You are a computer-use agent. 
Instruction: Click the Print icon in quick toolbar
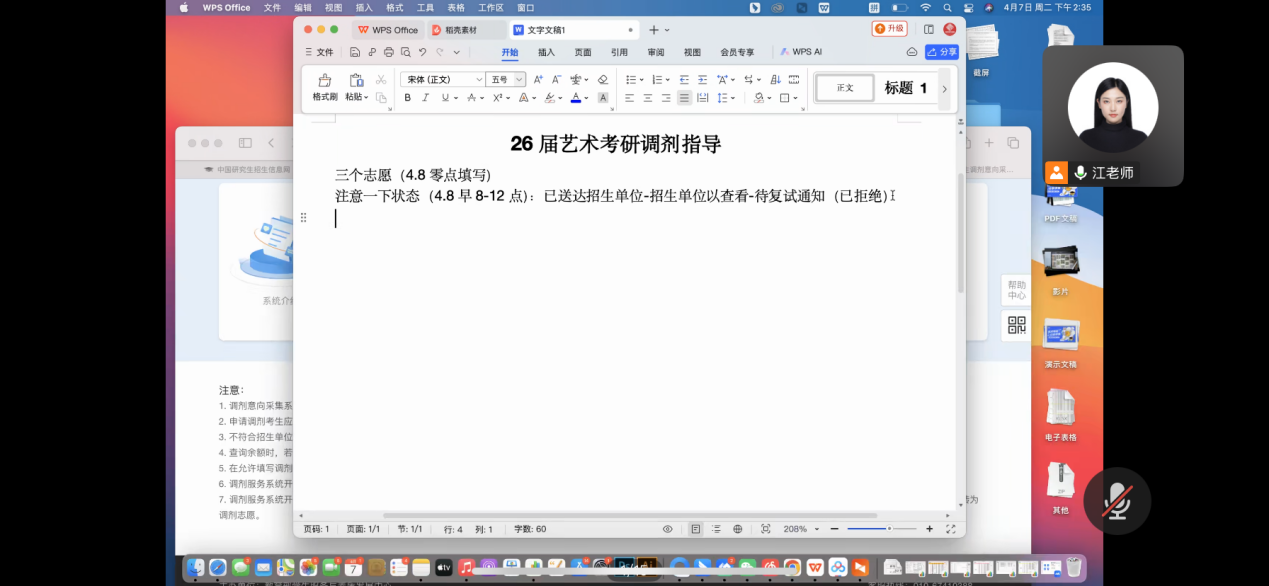tap(389, 52)
